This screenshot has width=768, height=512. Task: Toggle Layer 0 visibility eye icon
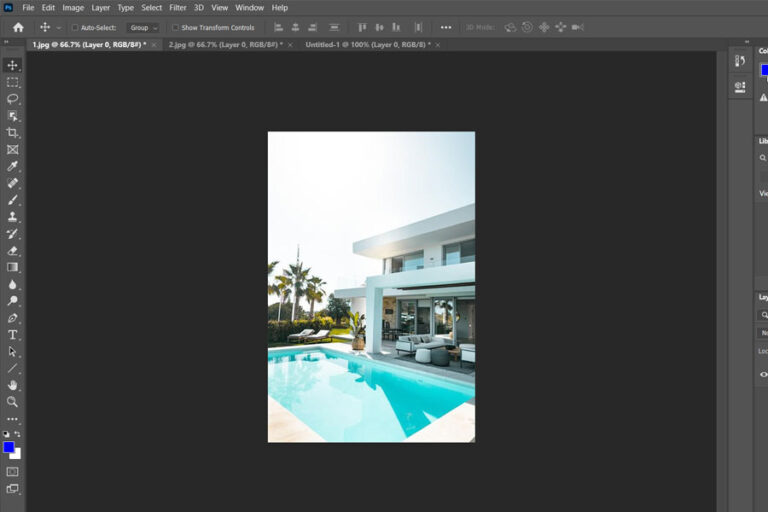pyautogui.click(x=763, y=374)
